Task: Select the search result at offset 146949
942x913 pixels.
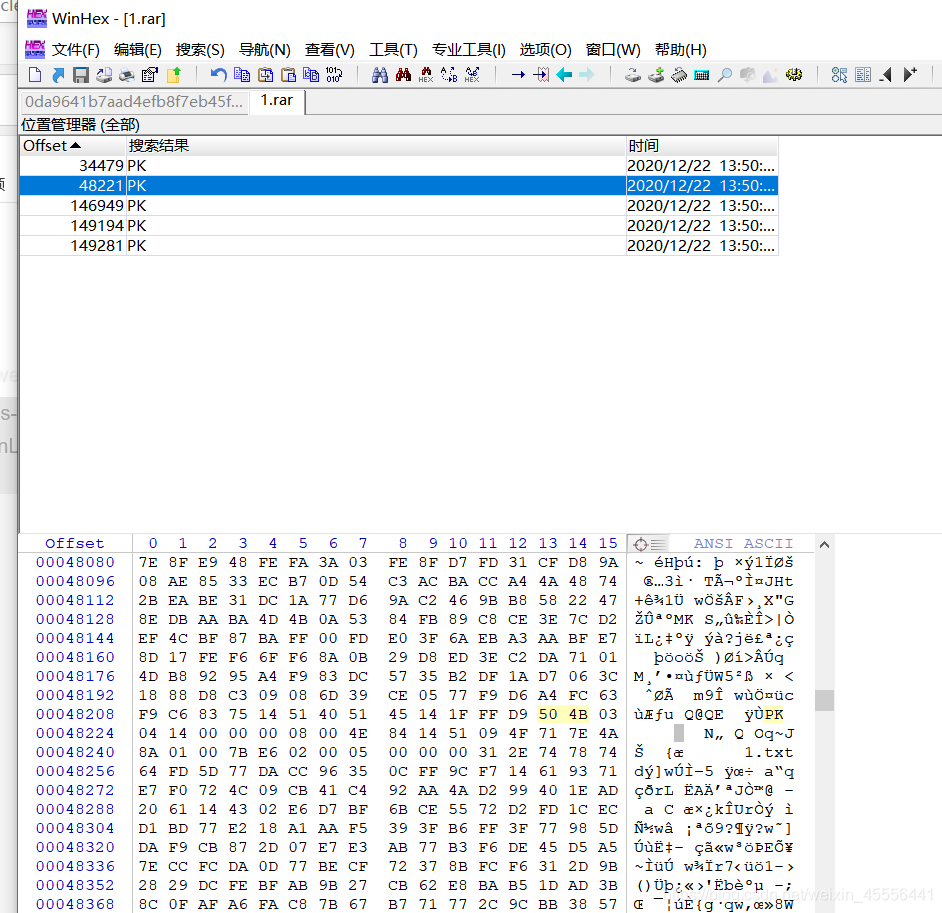Action: (x=399, y=205)
